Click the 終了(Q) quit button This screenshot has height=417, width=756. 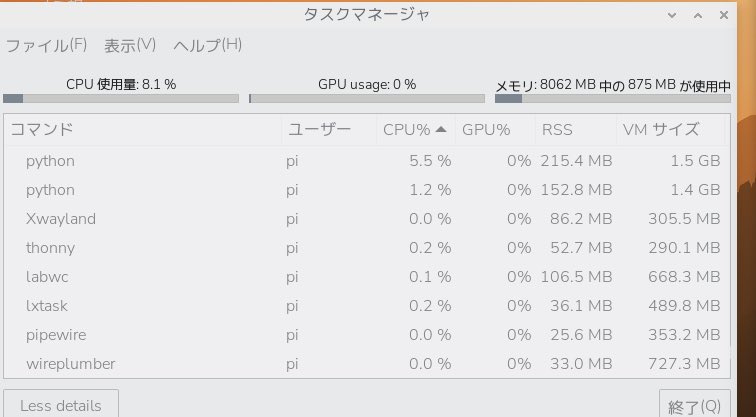pos(695,406)
